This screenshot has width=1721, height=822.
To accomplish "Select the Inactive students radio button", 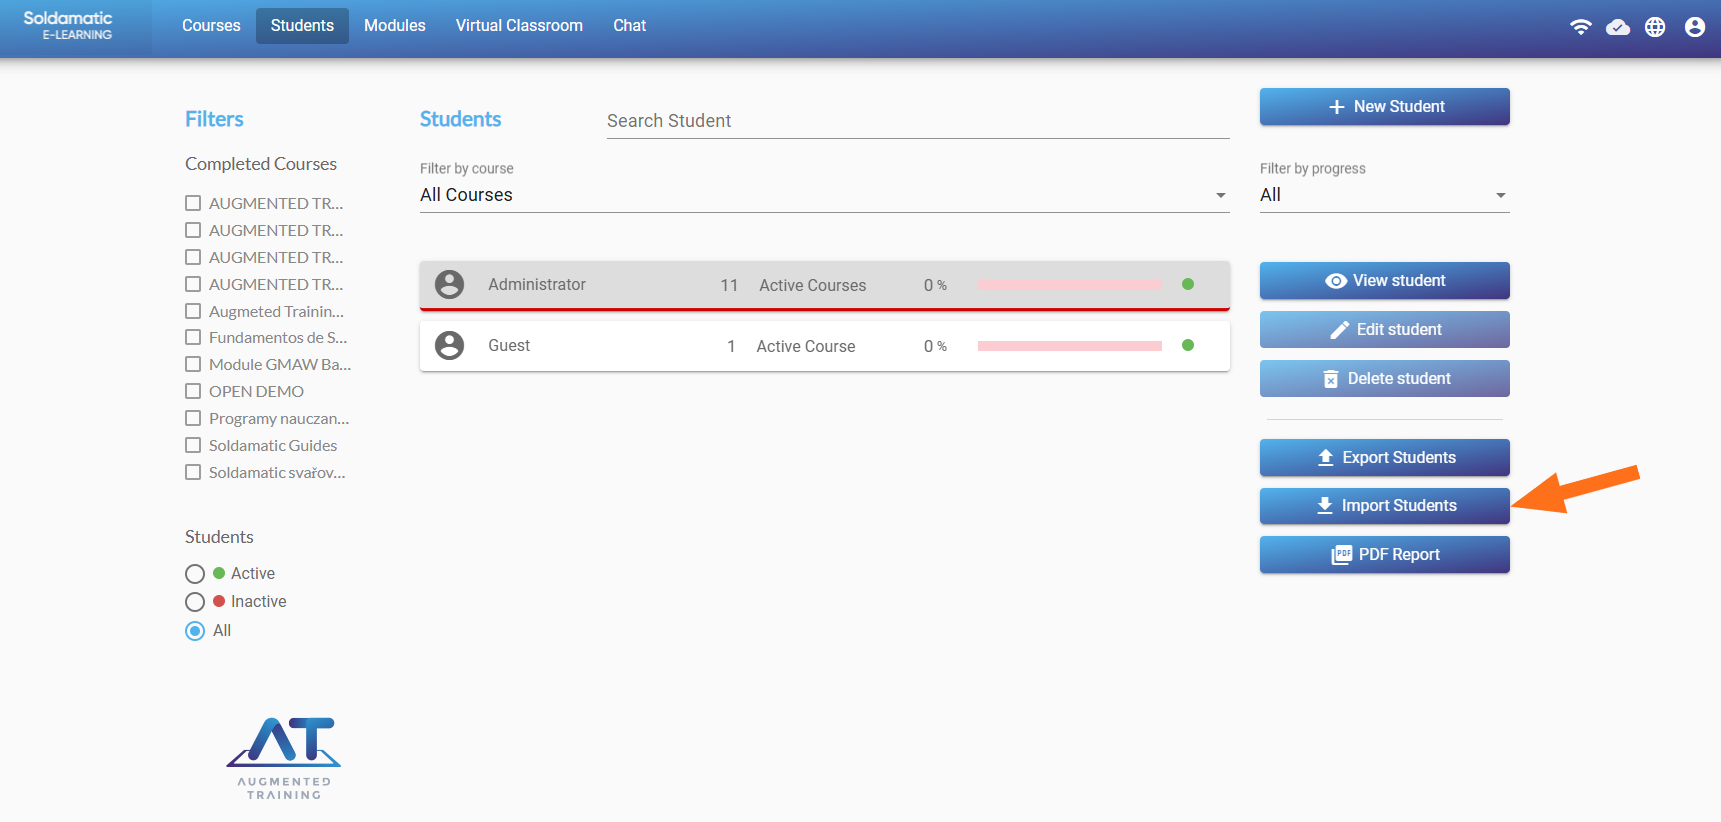I will coord(195,602).
